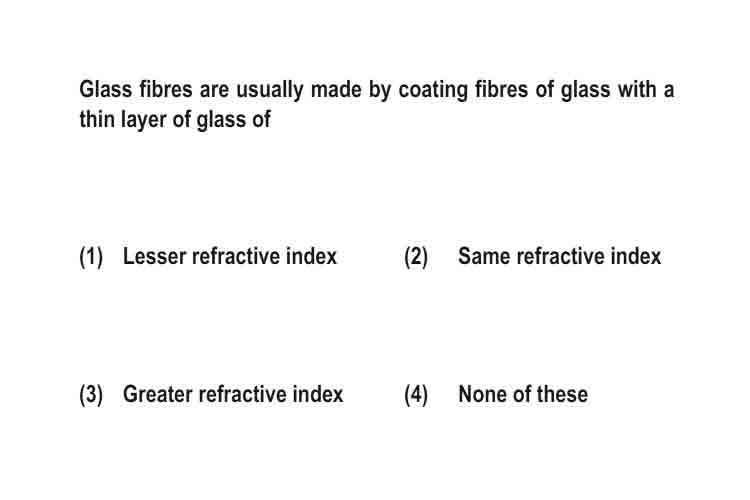This screenshot has height=500, width=750.
Task: Click the word 'coating' in the question
Action: coord(433,90)
